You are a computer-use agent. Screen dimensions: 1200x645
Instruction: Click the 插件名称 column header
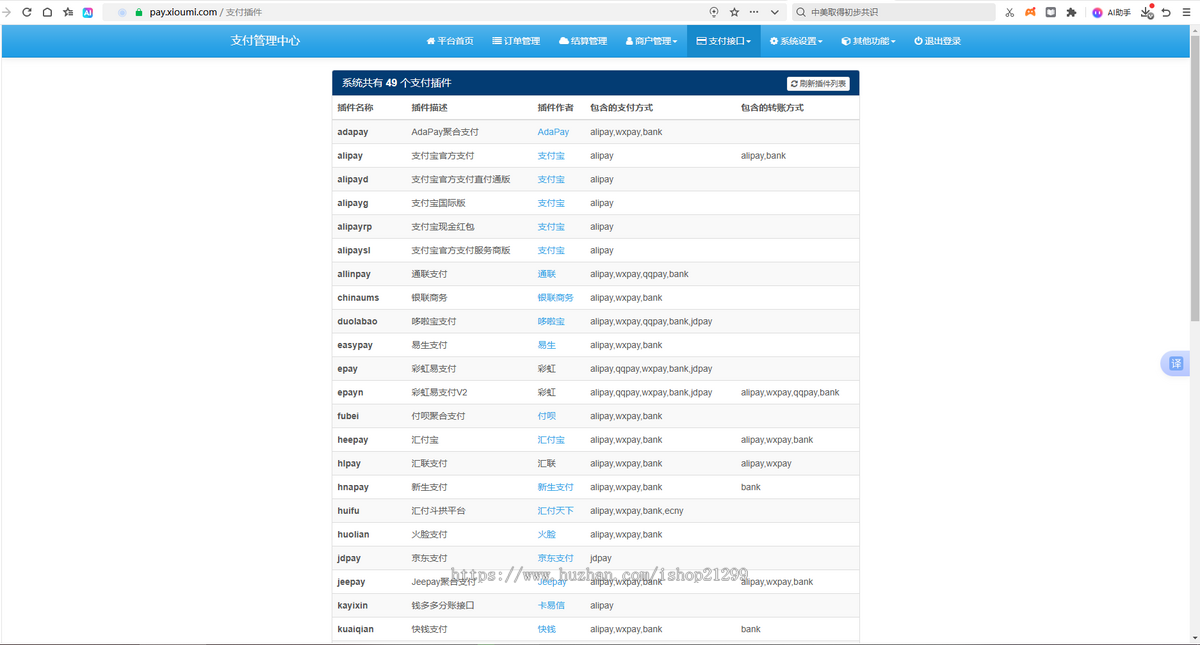tap(355, 108)
